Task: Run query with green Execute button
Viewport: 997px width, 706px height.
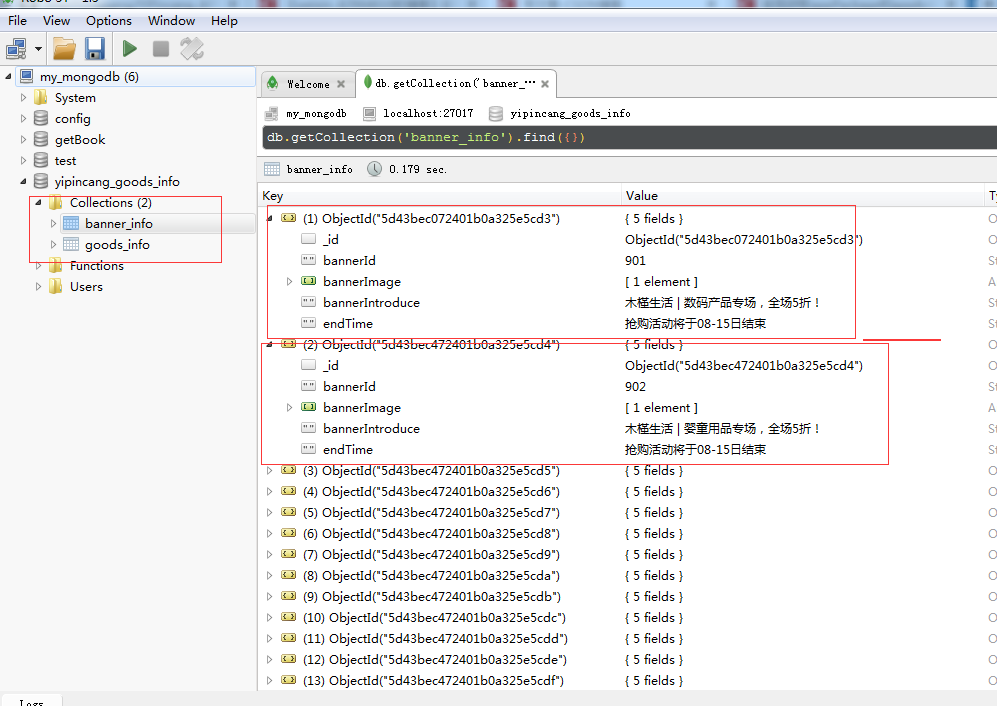Action: (x=130, y=48)
